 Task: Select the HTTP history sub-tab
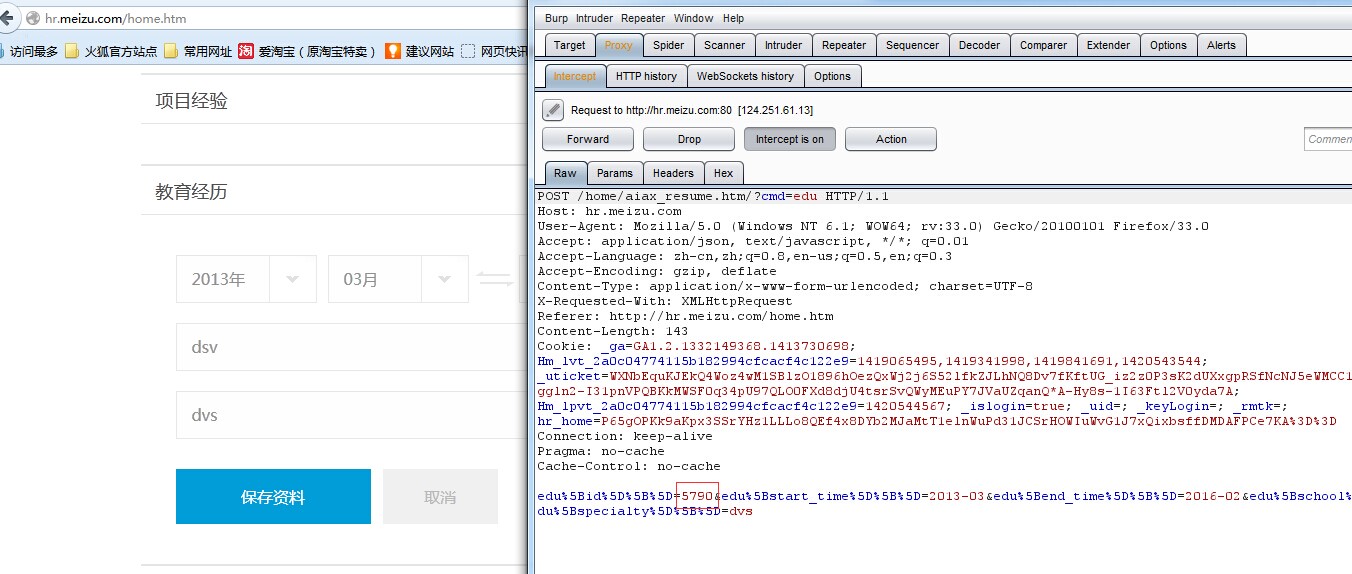[646, 76]
